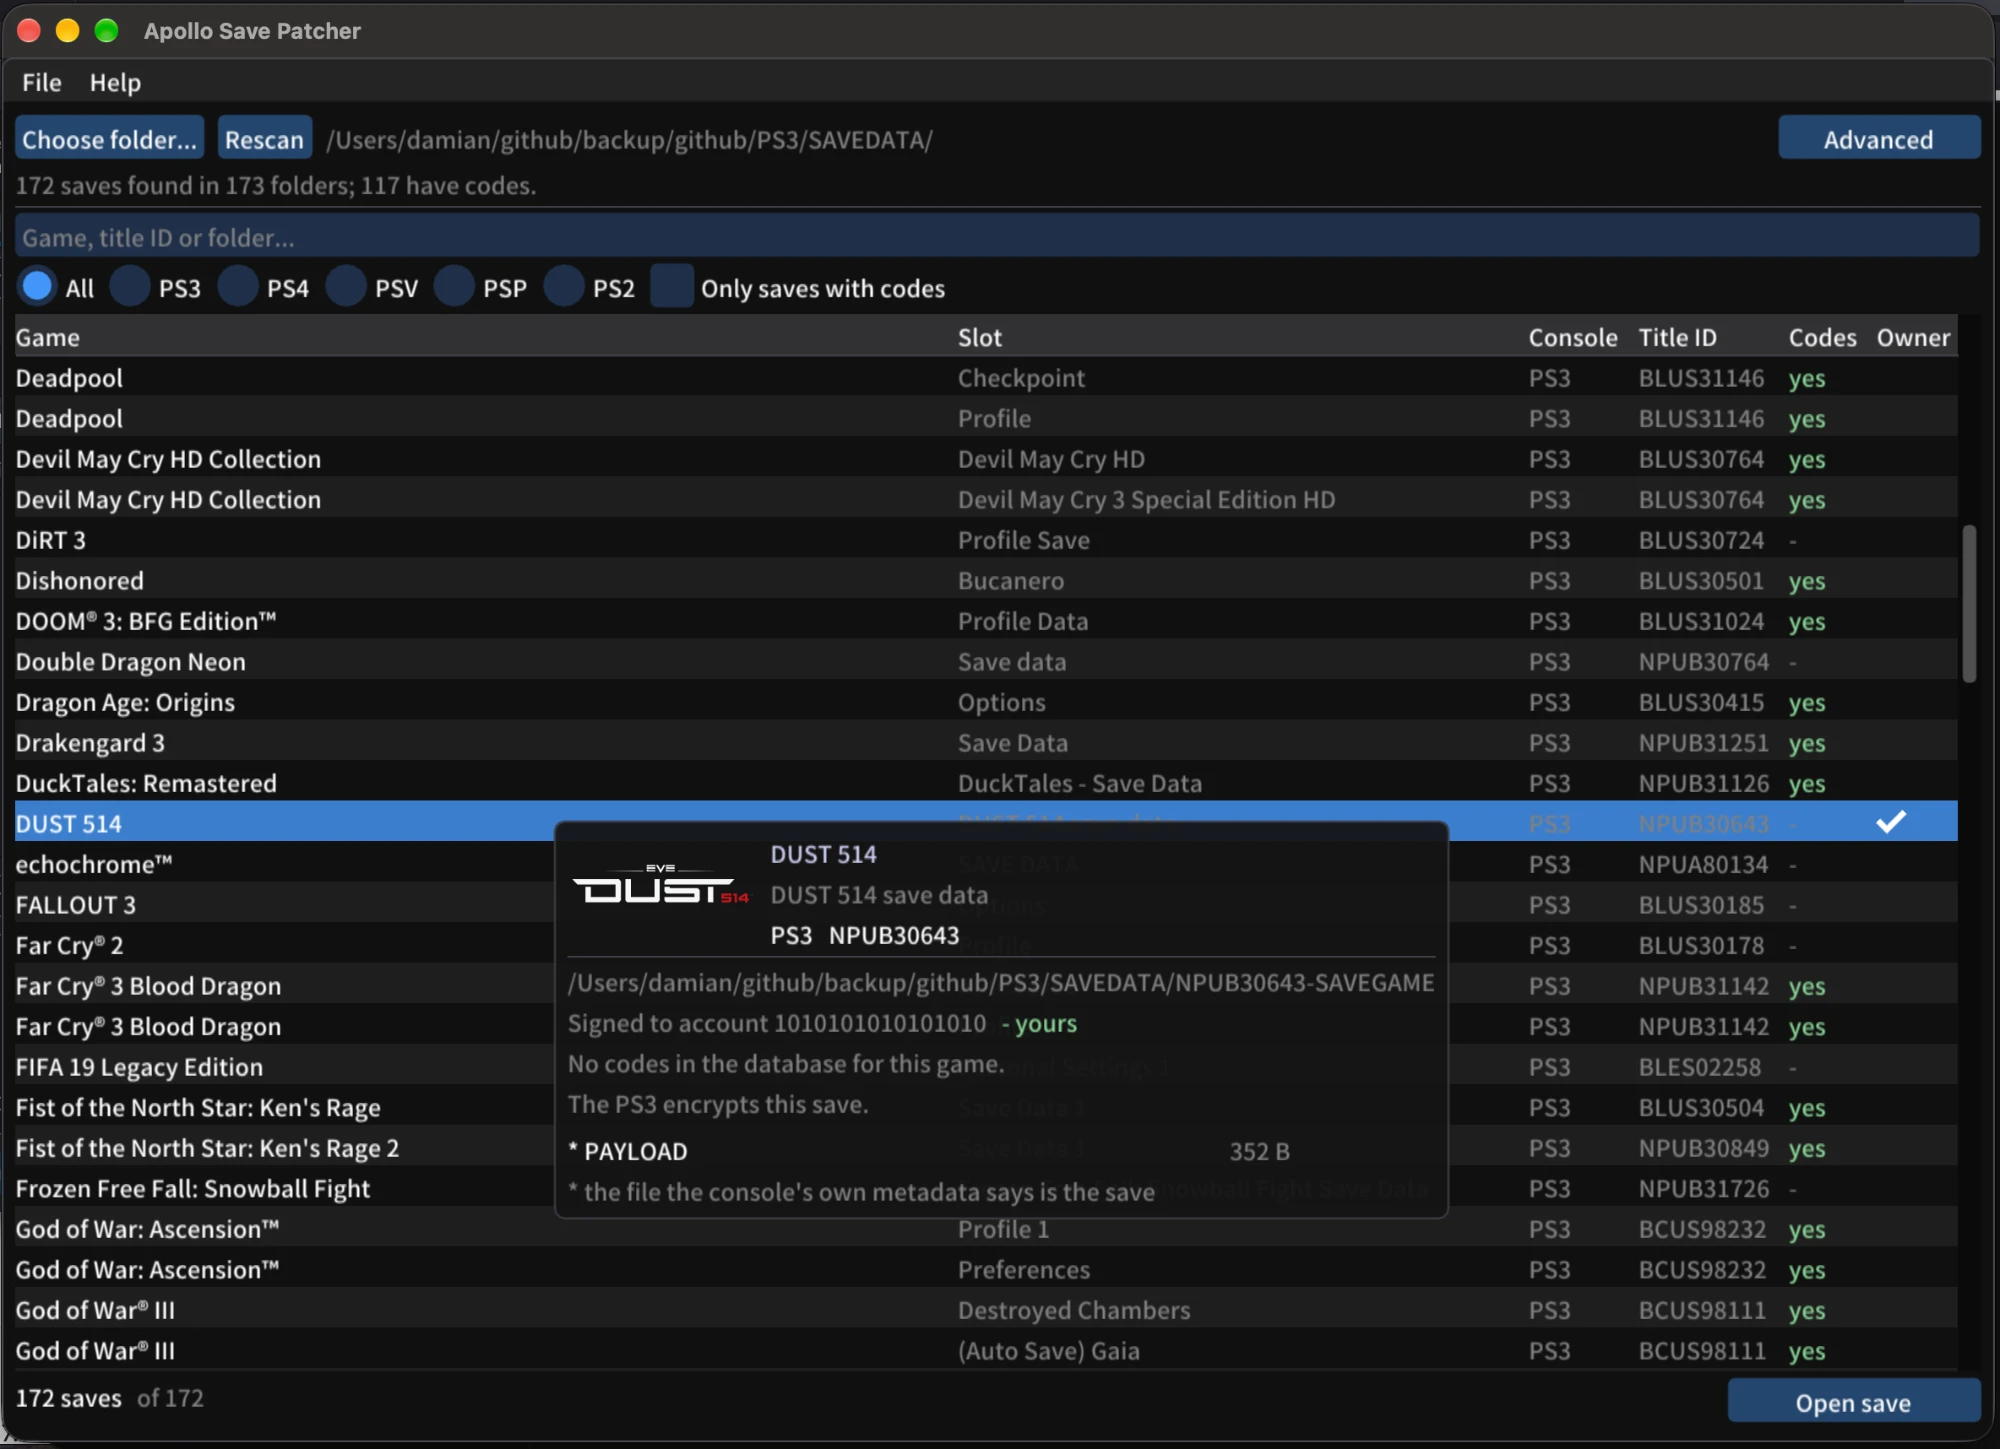Click the Choose folder button
Image resolution: width=2000 pixels, height=1449 pixels.
coord(109,139)
